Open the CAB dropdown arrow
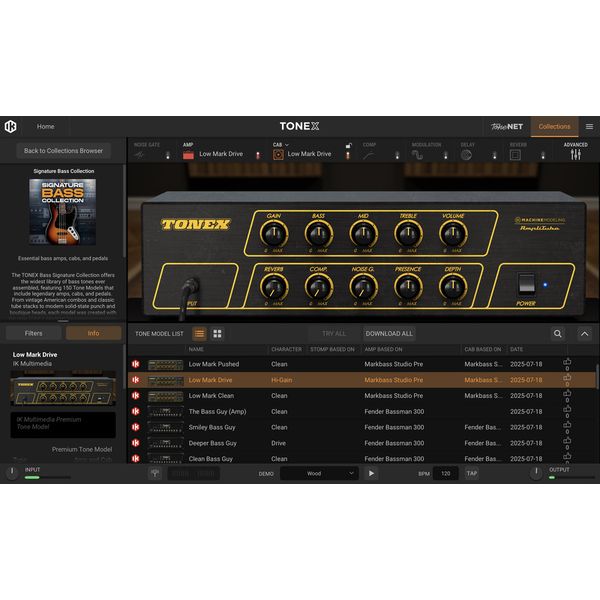600x600 pixels. point(288,145)
